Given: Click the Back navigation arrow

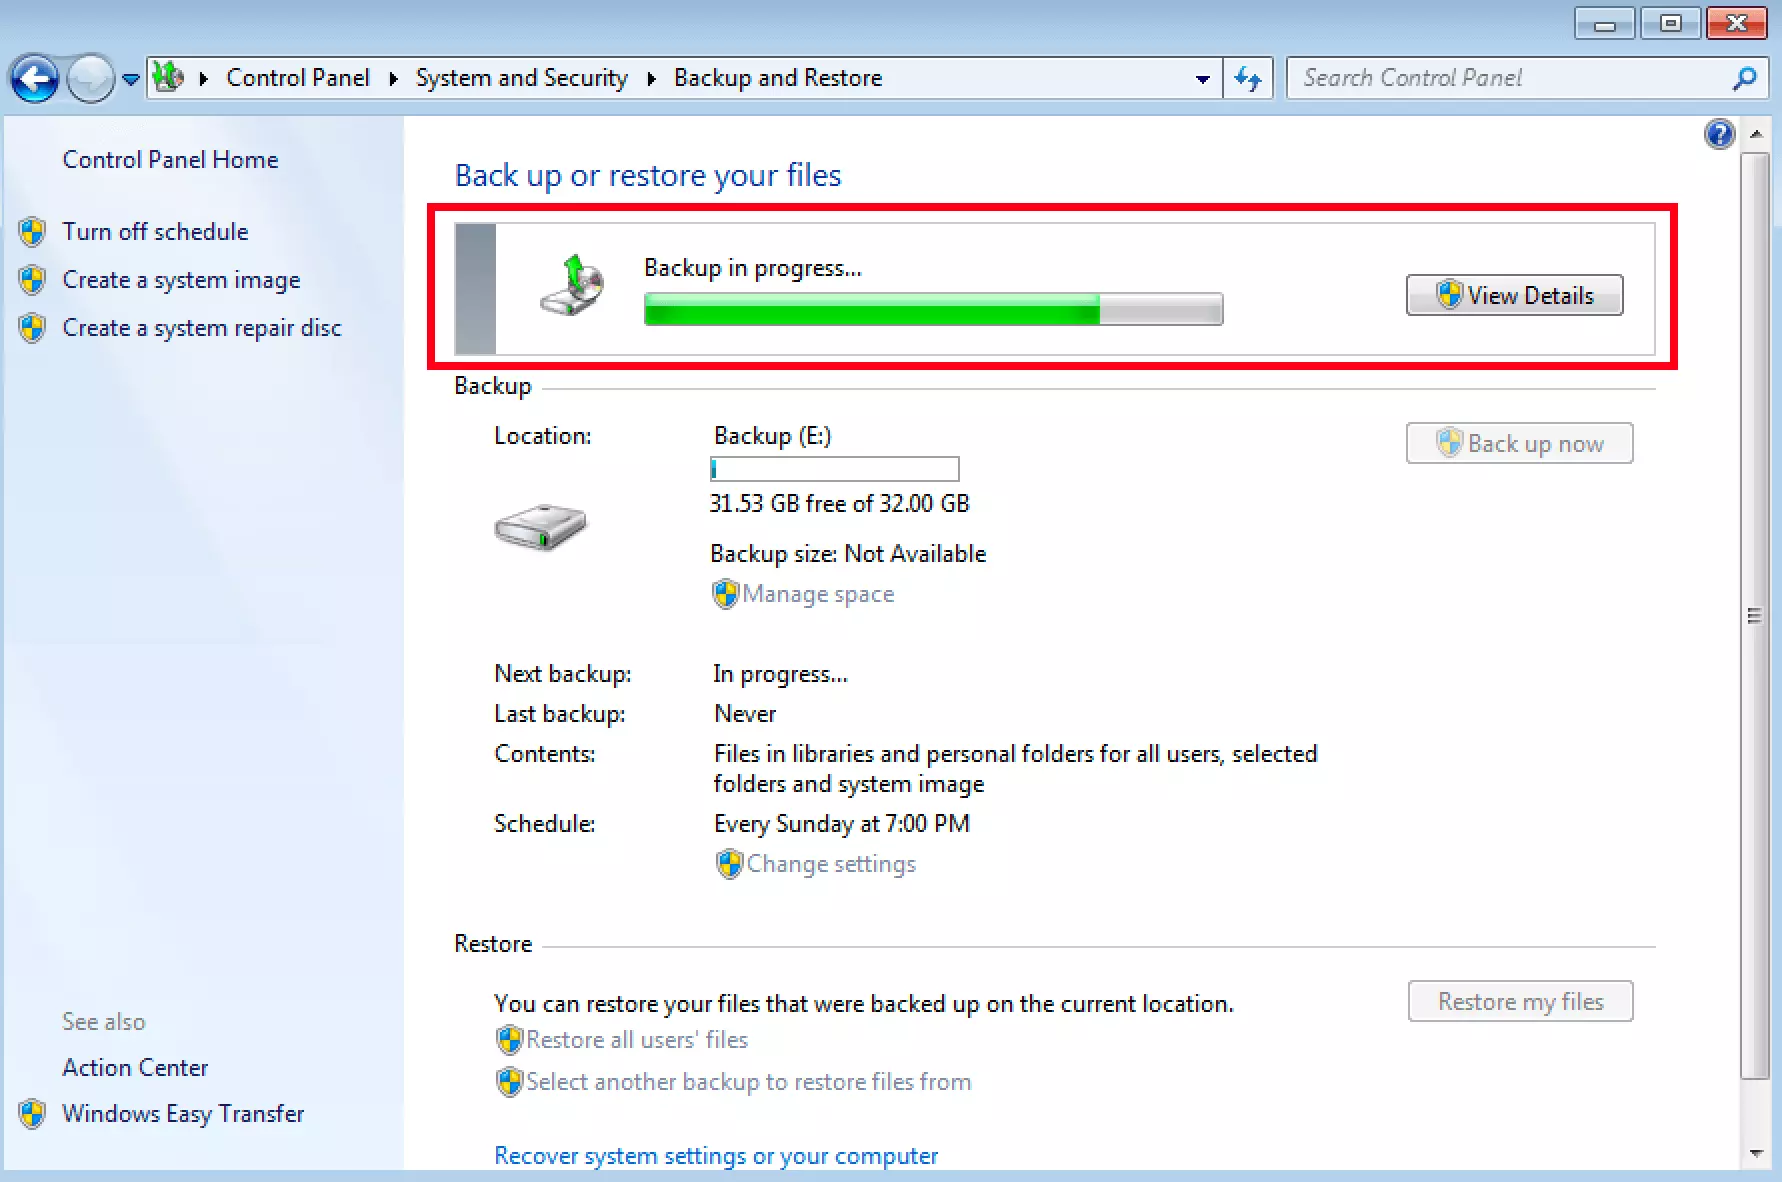Looking at the screenshot, I should (35, 79).
